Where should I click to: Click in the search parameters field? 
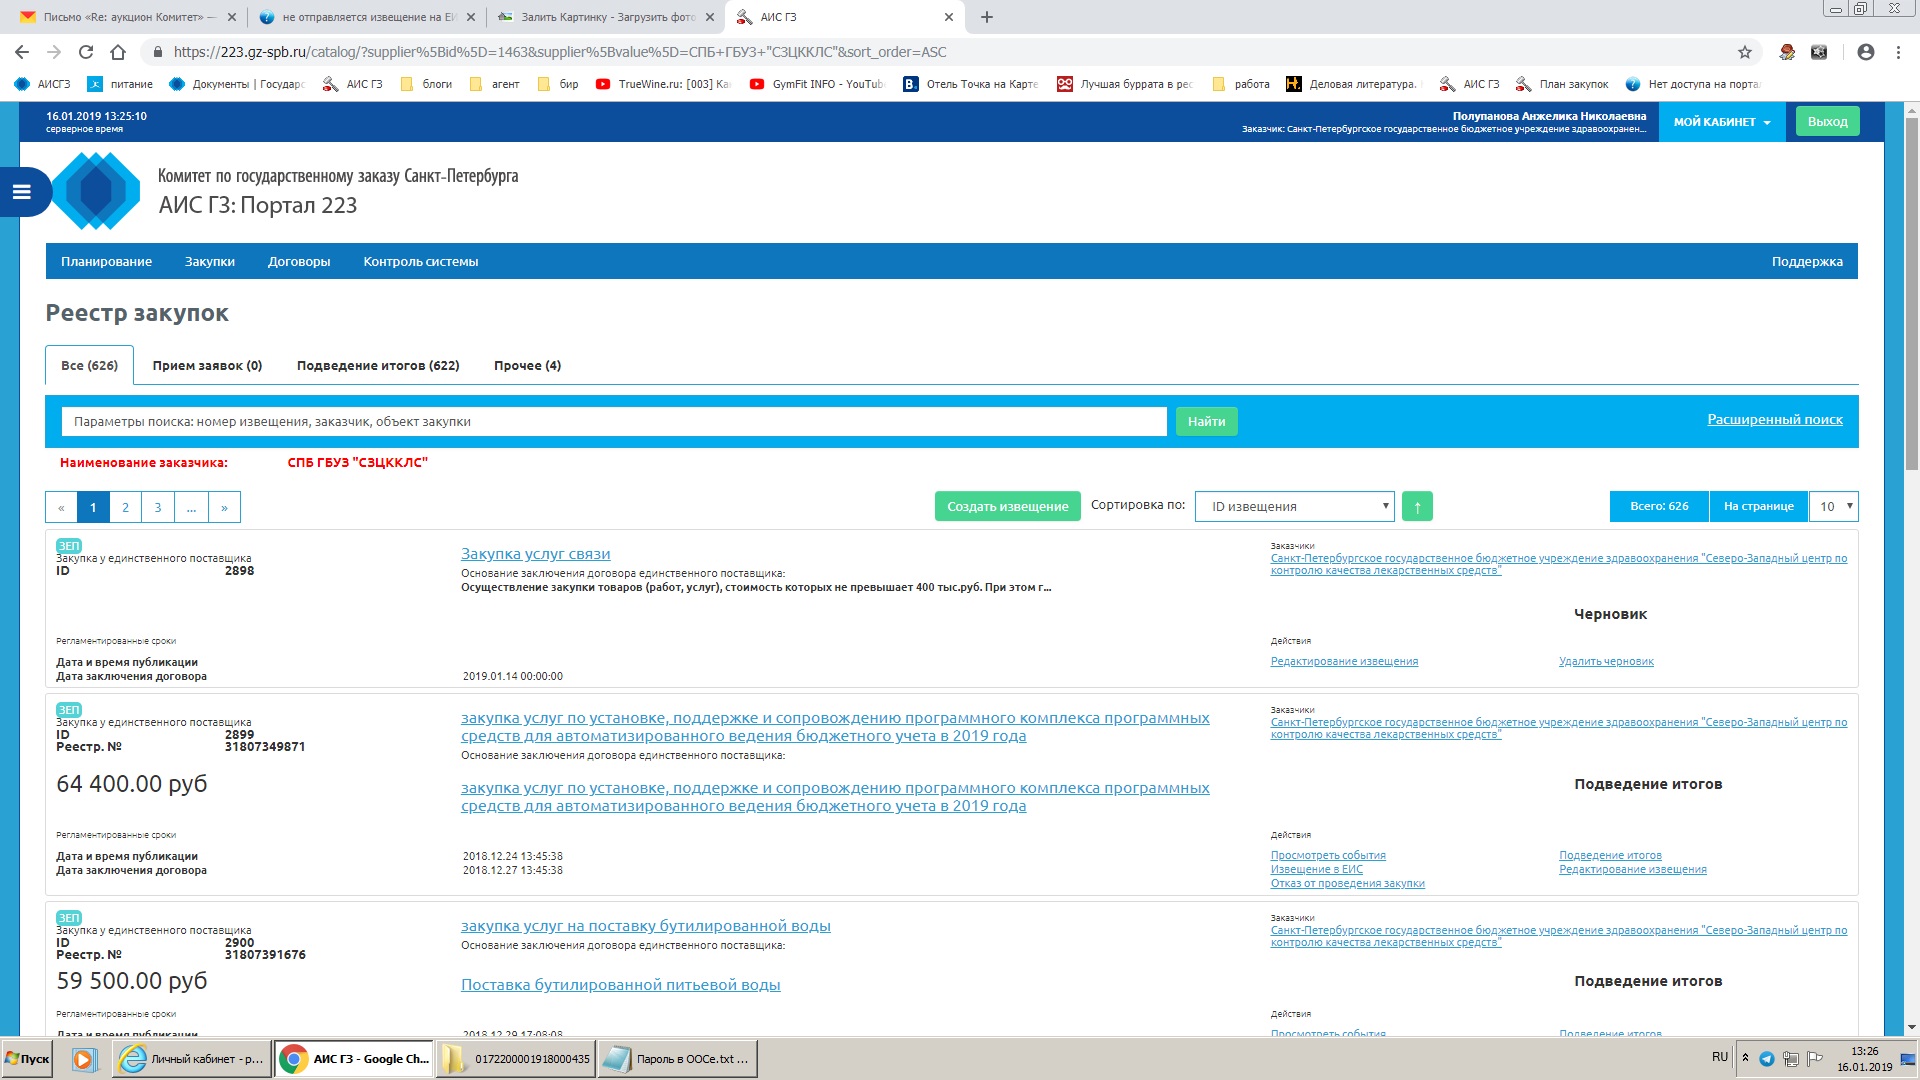coord(614,422)
